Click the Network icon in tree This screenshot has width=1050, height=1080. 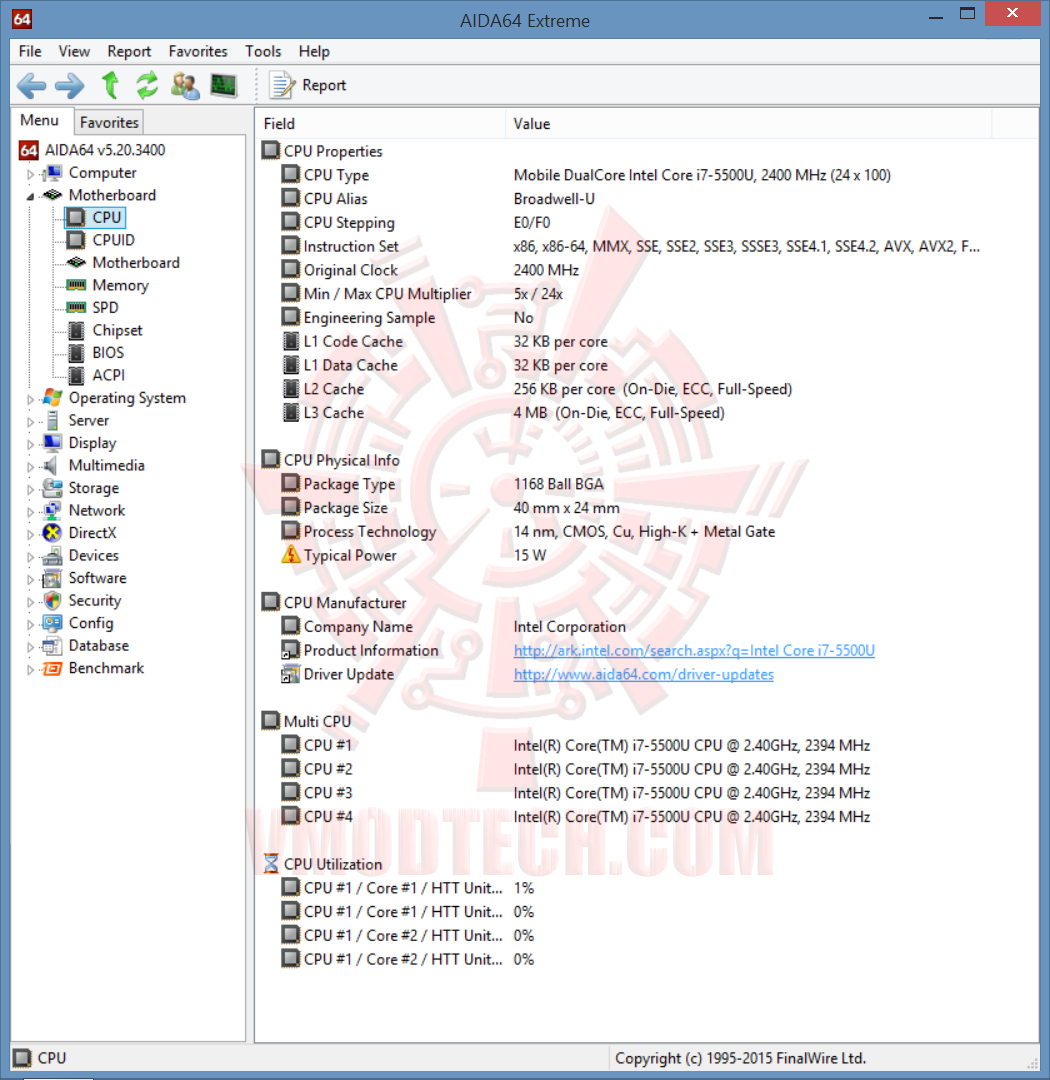coord(52,510)
